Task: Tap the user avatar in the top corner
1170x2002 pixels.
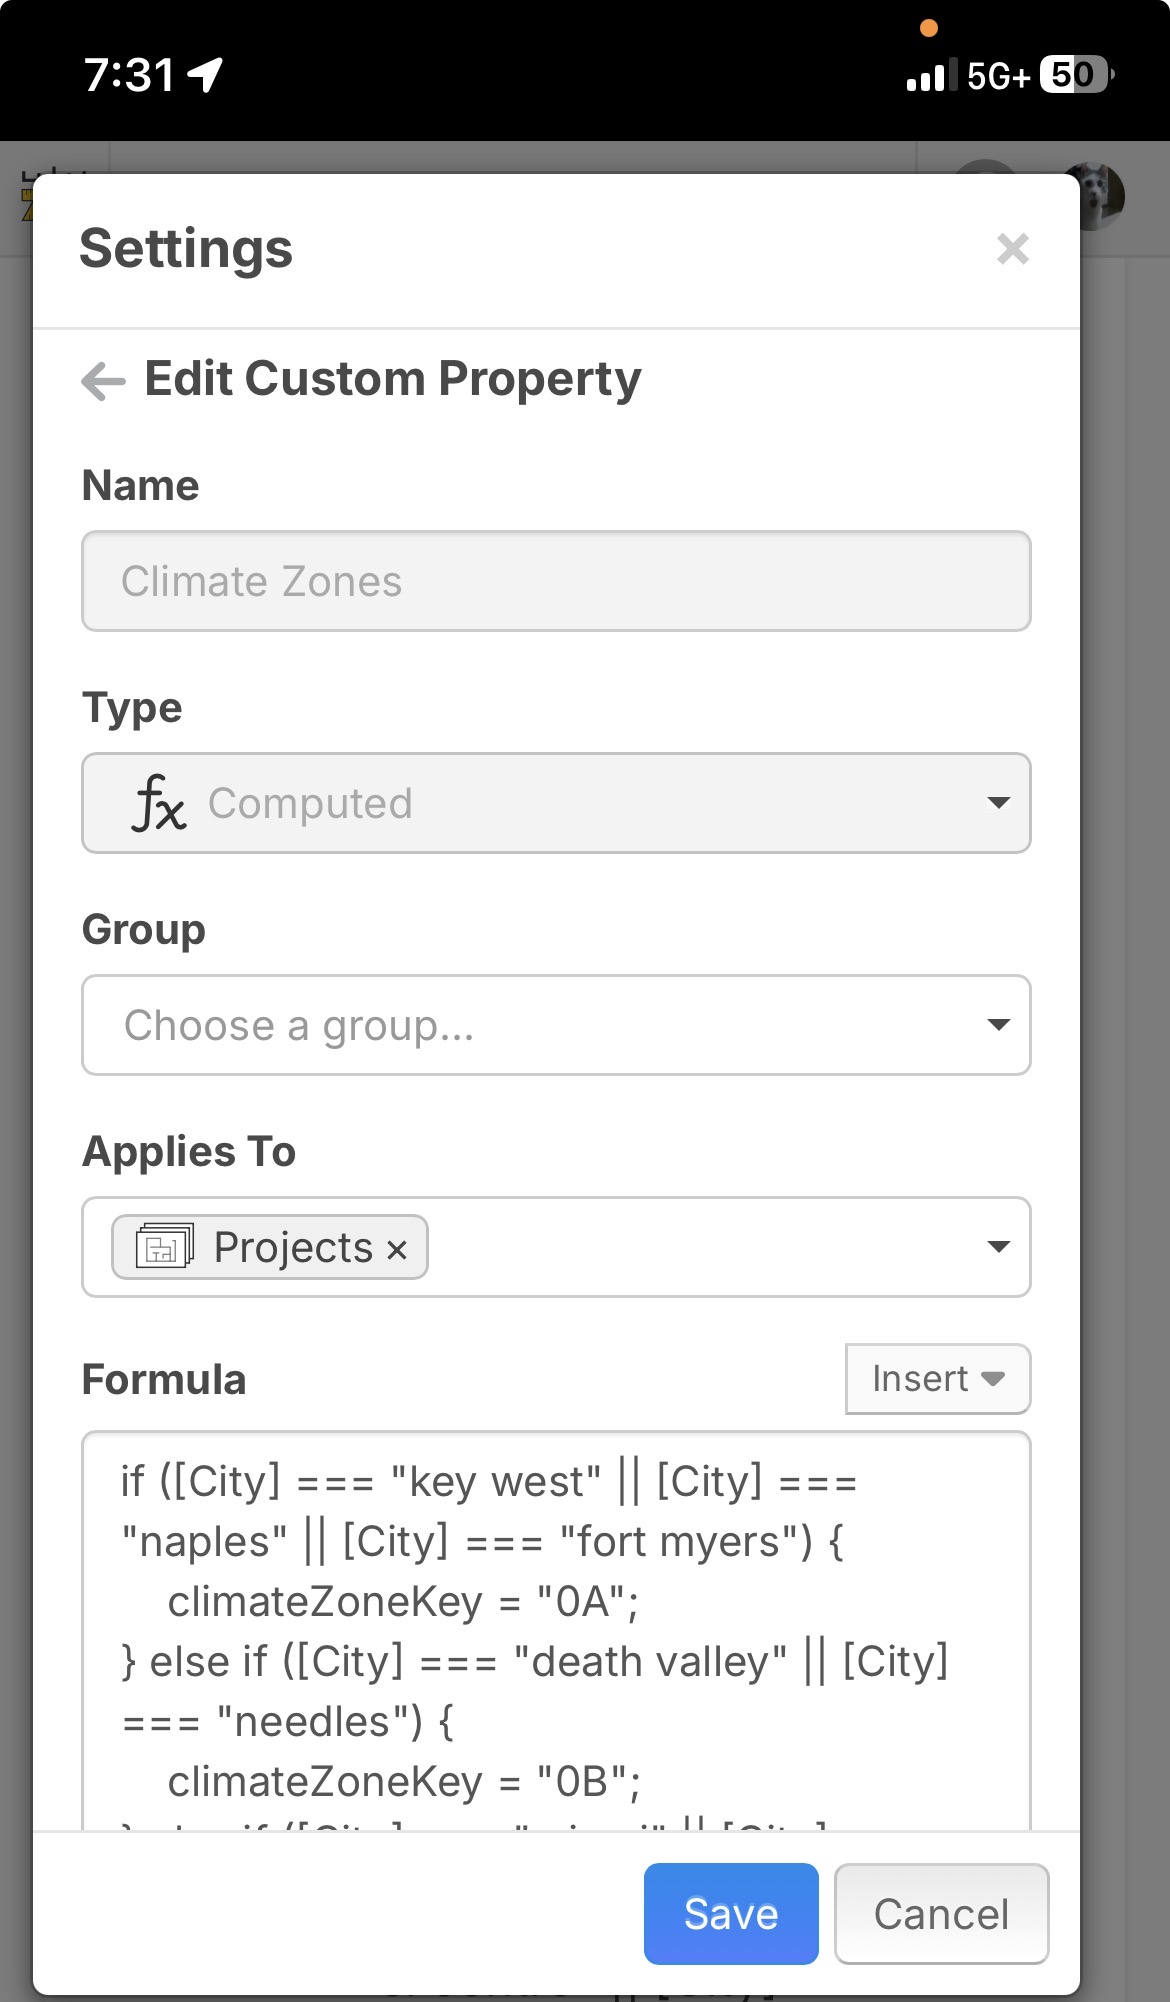Action: (1097, 196)
